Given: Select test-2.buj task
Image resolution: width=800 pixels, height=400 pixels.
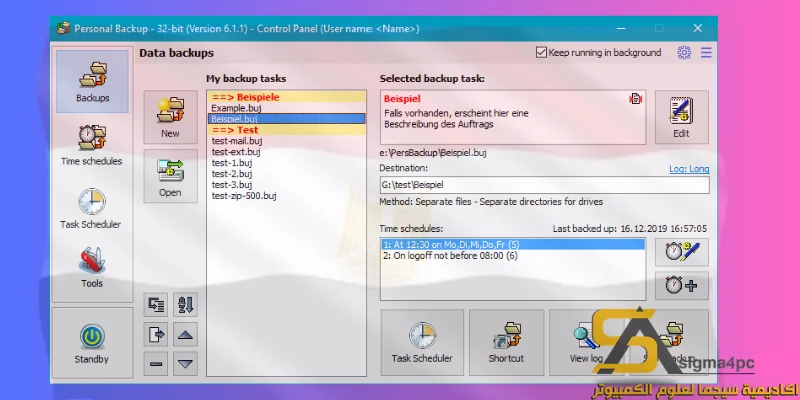Looking at the screenshot, I should [x=286, y=174].
